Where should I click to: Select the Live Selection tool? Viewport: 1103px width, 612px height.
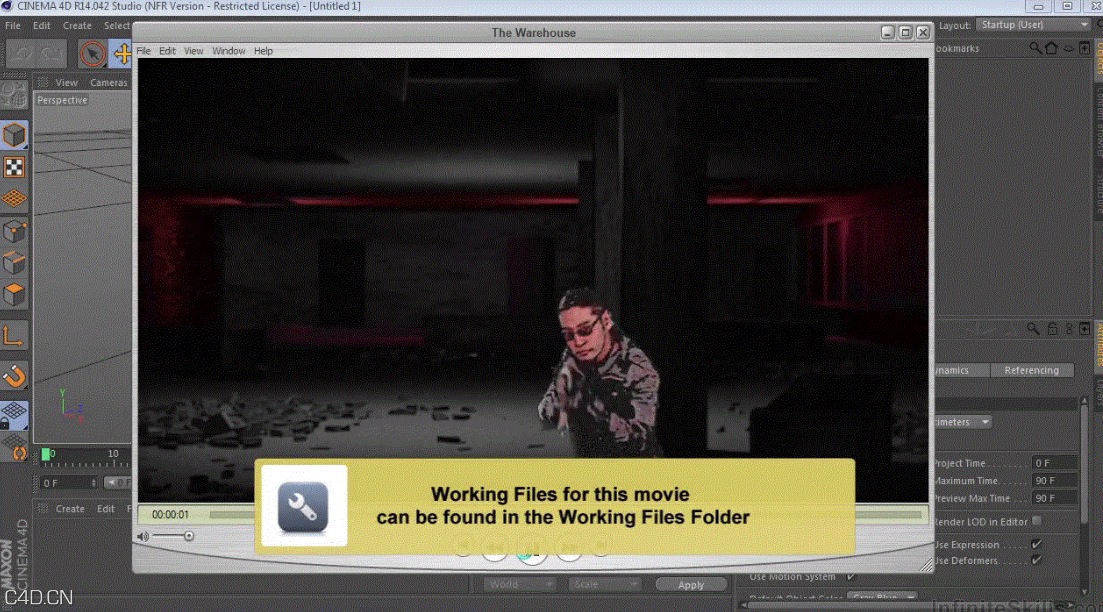click(91, 53)
